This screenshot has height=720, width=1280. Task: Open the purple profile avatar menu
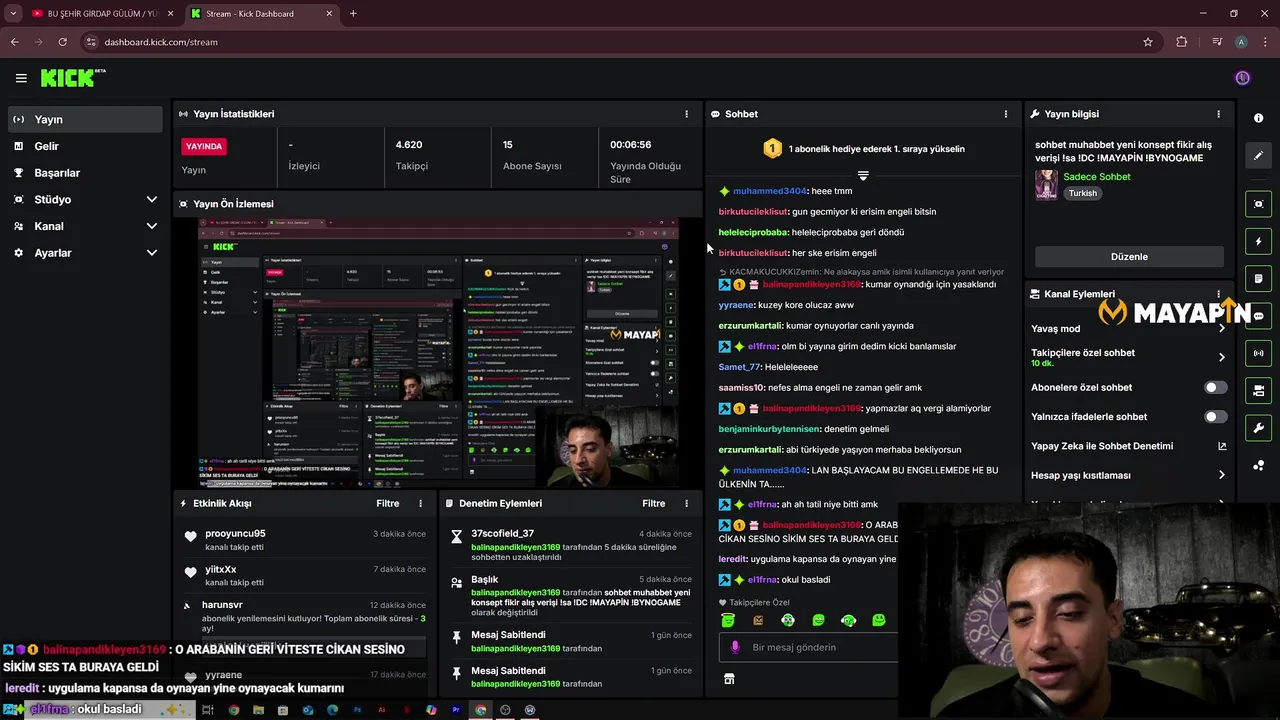[x=1243, y=78]
